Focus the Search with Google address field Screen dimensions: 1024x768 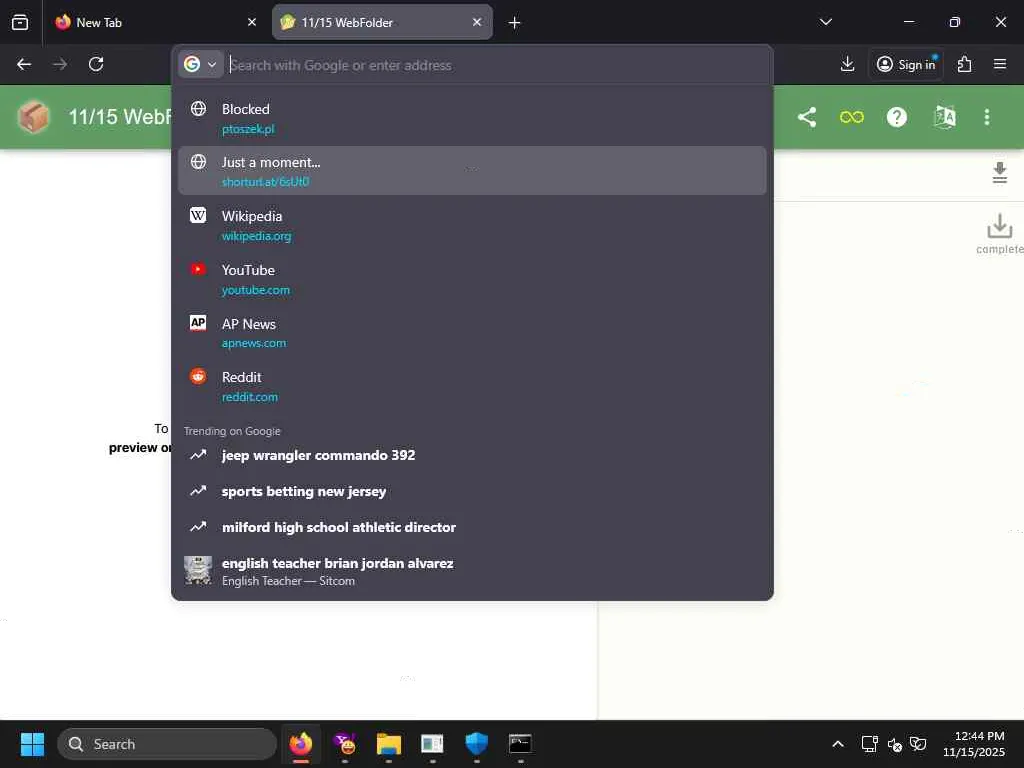[x=496, y=65]
